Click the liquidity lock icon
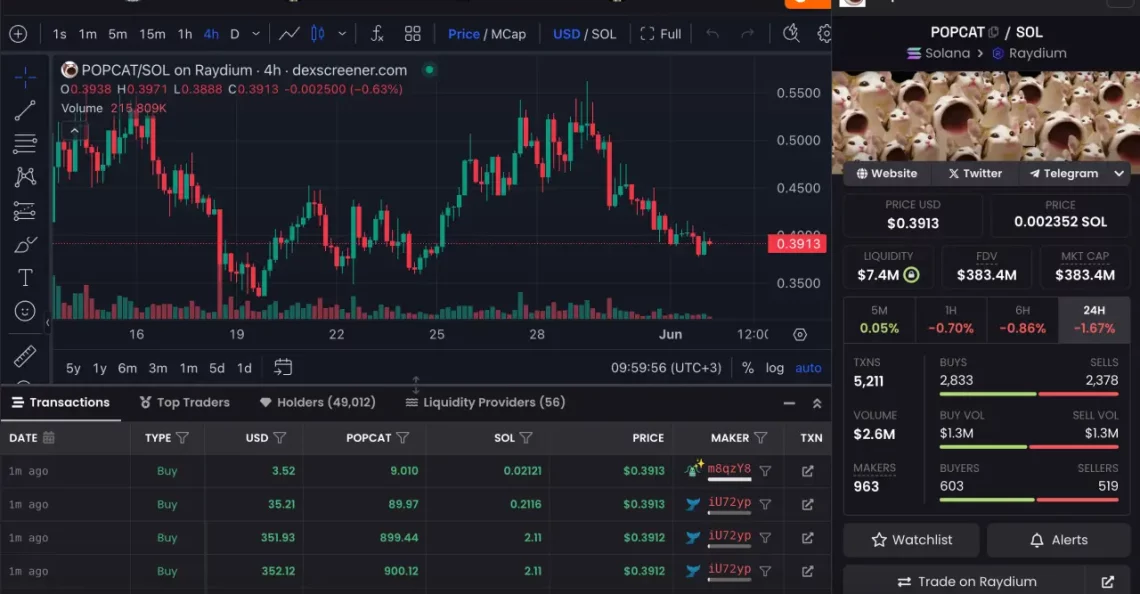 click(x=911, y=275)
